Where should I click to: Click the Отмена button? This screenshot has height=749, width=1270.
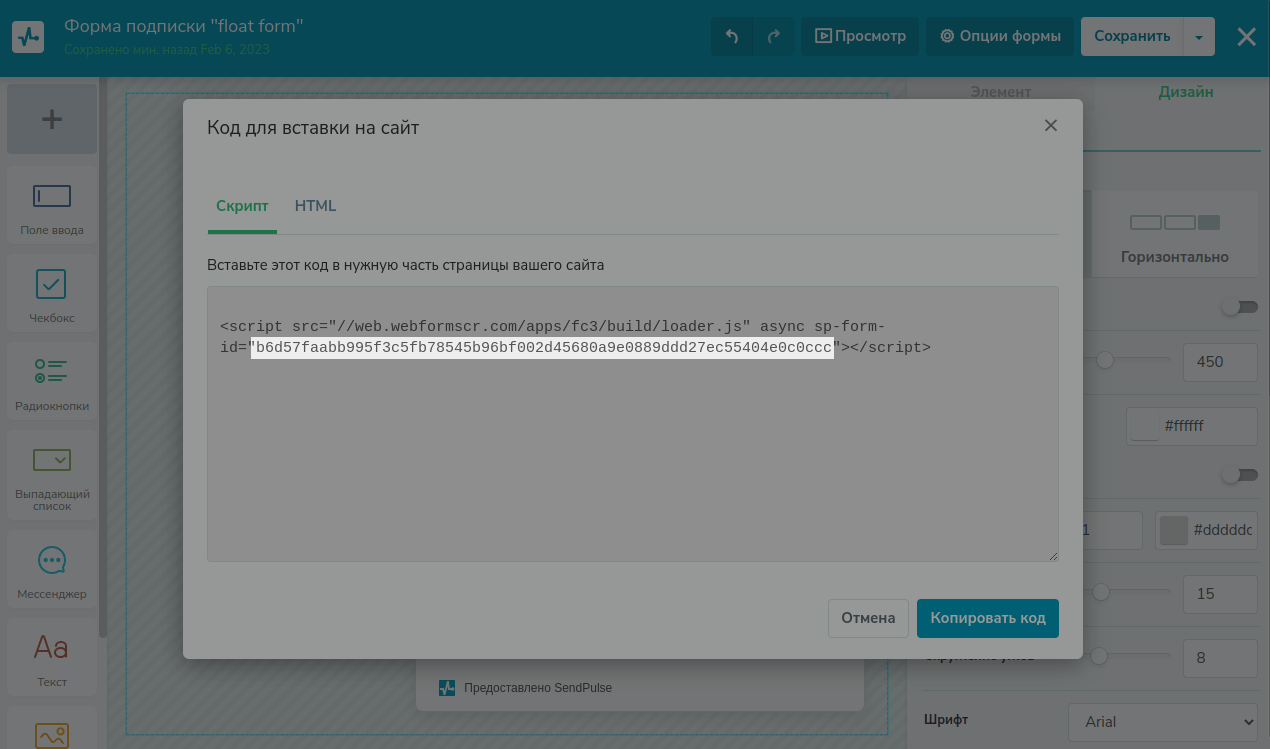point(868,618)
